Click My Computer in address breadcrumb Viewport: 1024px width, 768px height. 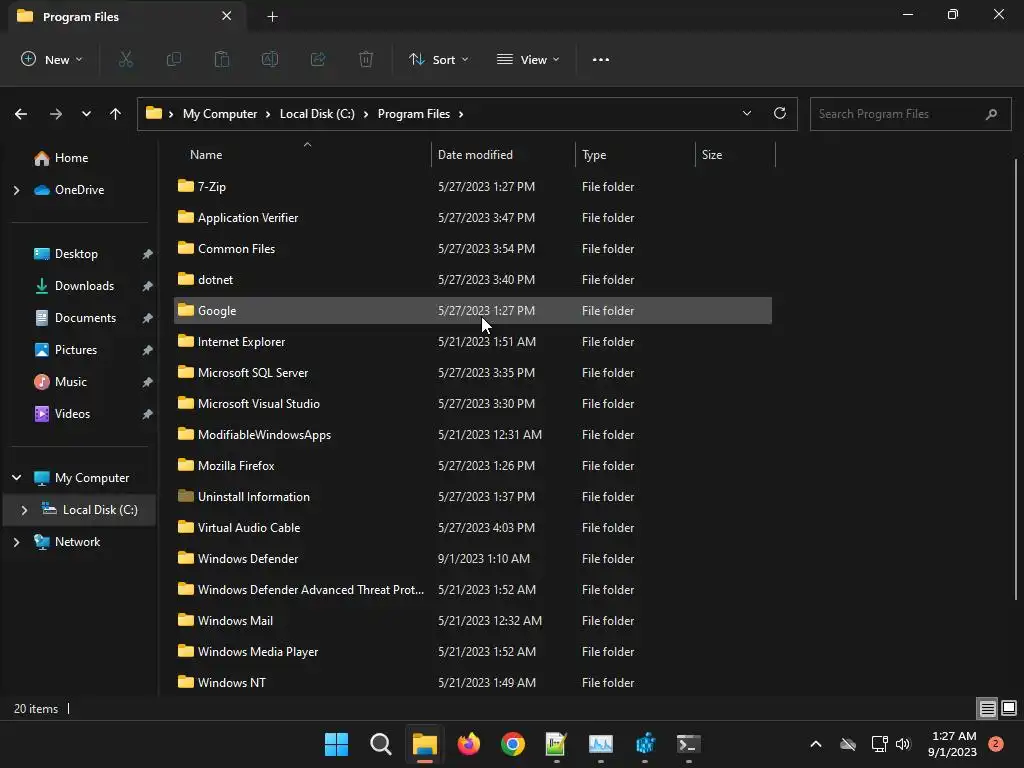[x=220, y=114]
